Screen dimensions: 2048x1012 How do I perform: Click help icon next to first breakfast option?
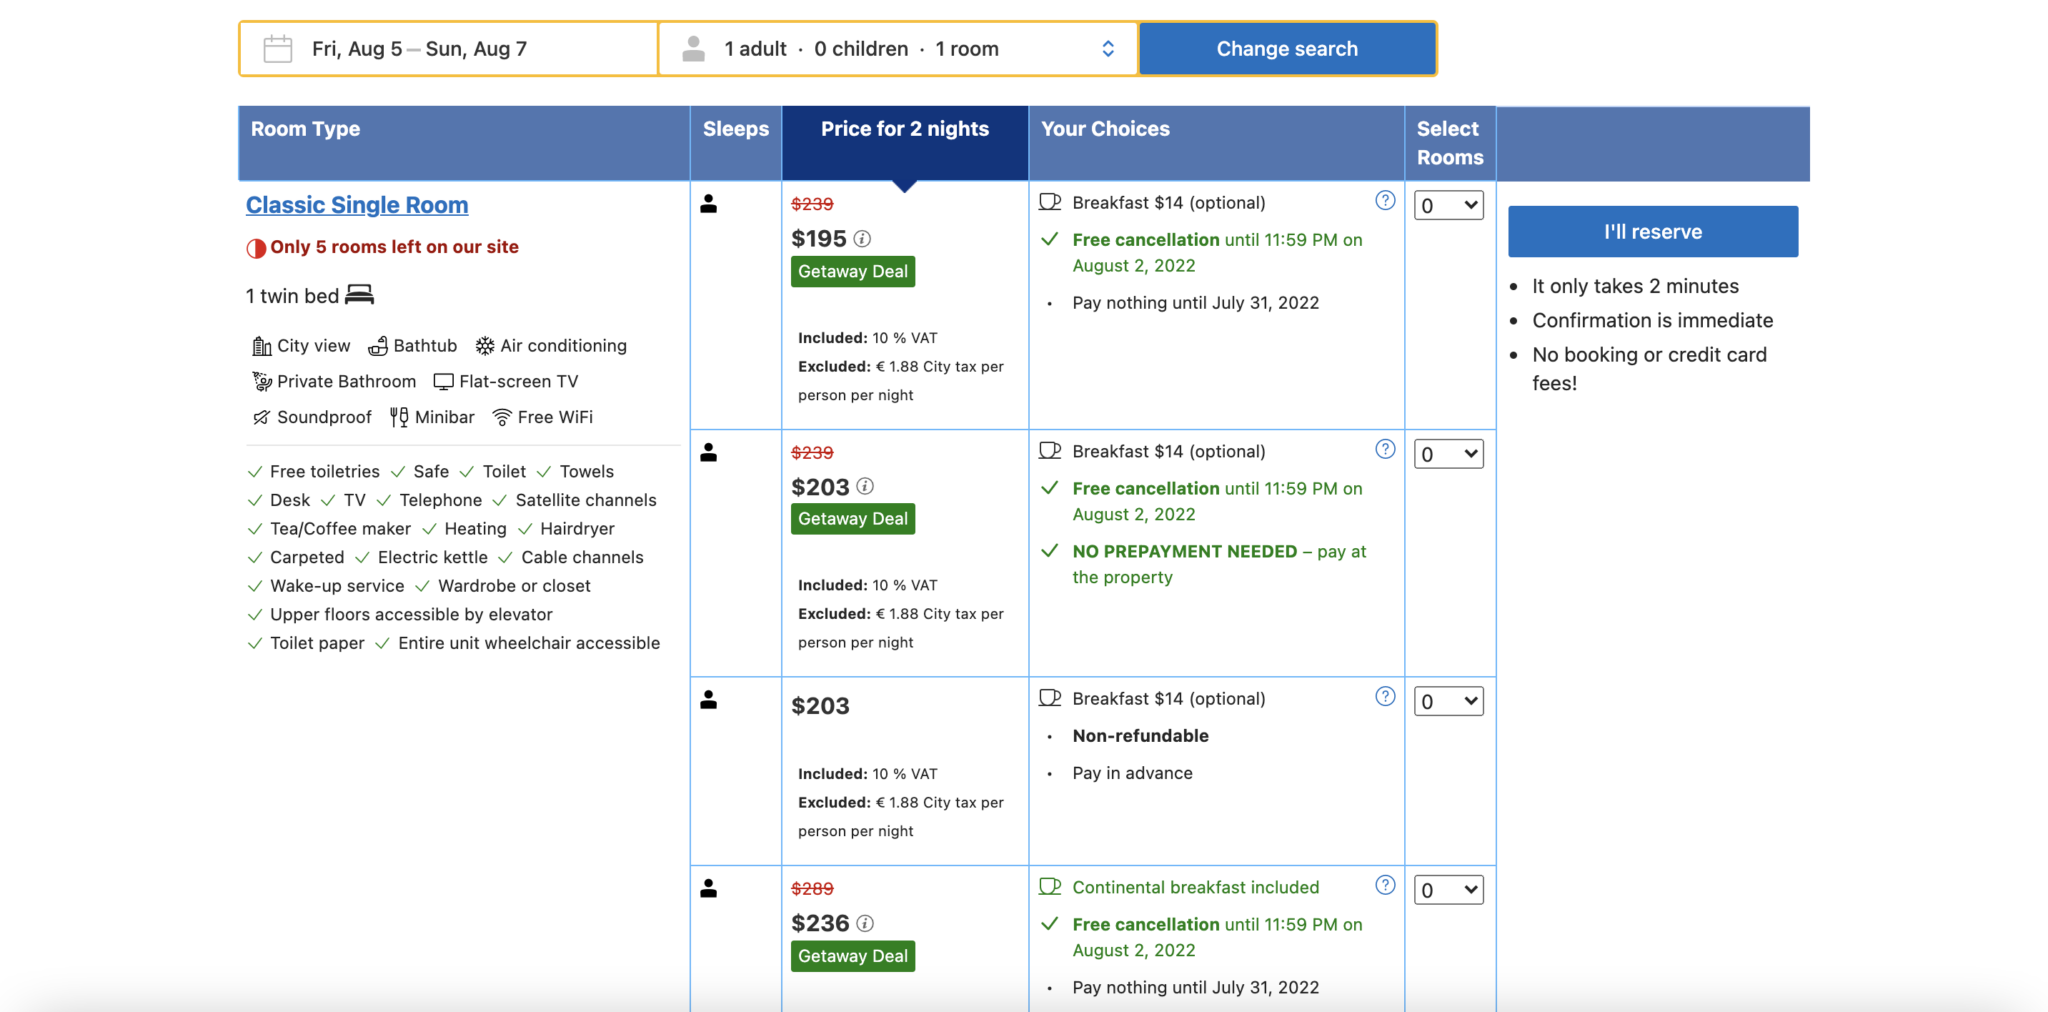(x=1385, y=201)
